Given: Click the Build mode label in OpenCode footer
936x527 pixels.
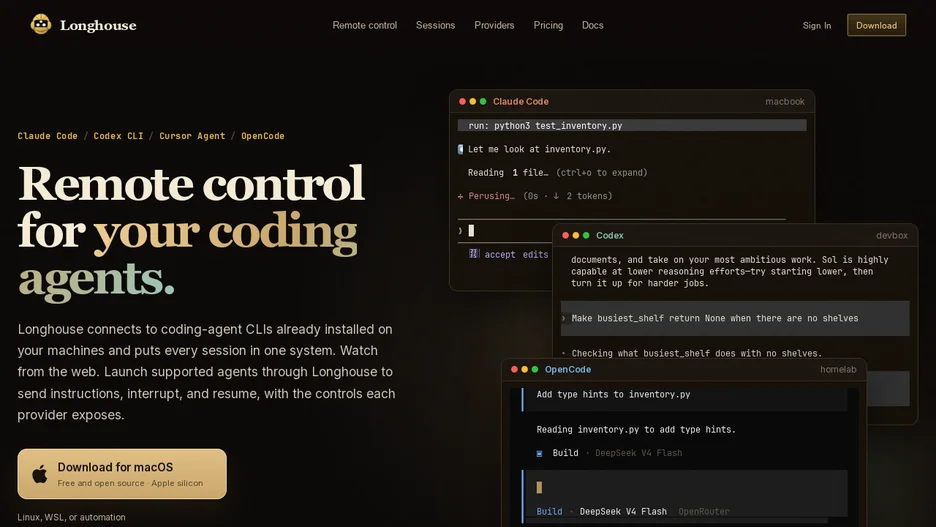Looking at the screenshot, I should (x=549, y=511).
